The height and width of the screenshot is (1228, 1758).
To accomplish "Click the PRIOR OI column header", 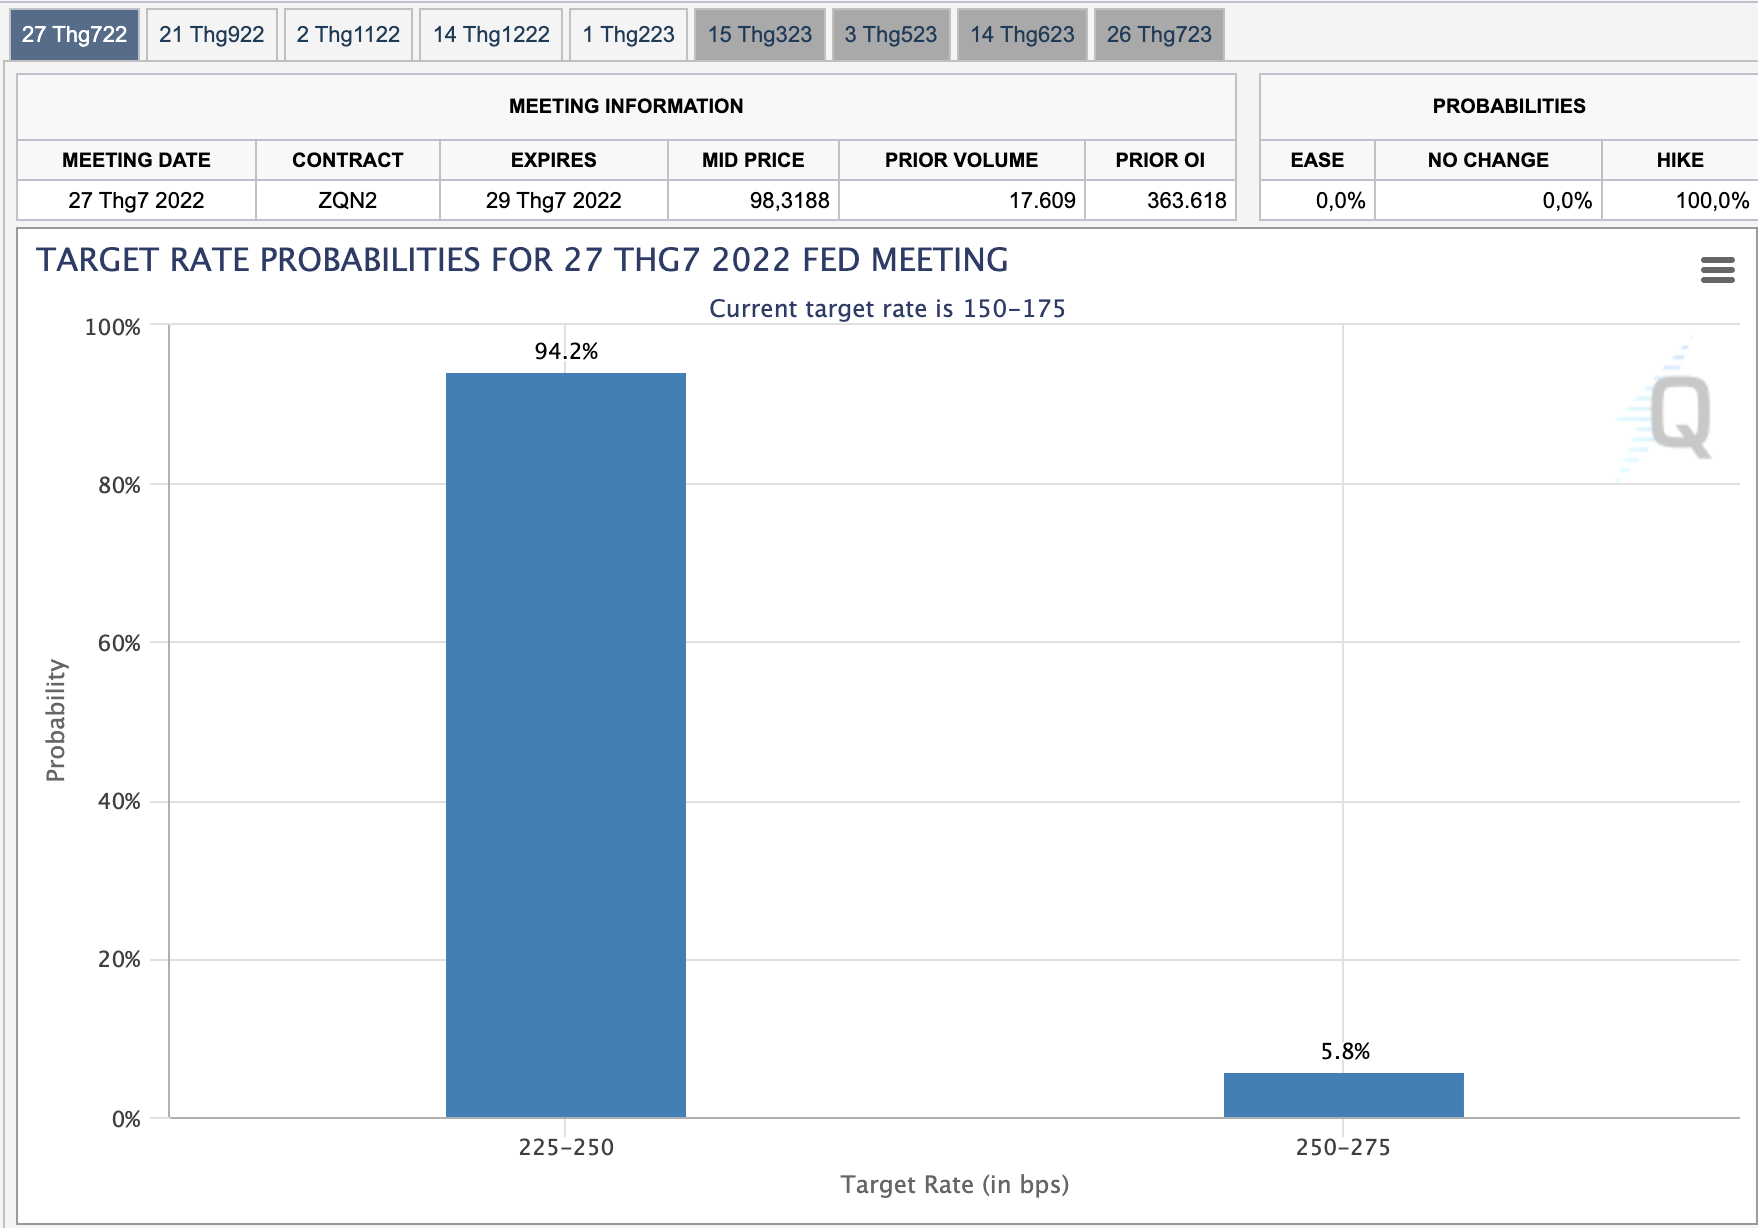I will pyautogui.click(x=1160, y=160).
